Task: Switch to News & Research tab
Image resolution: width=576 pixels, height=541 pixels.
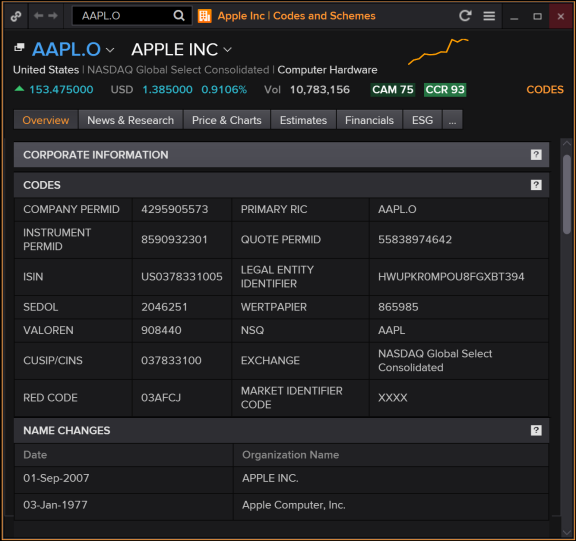Action: (130, 120)
